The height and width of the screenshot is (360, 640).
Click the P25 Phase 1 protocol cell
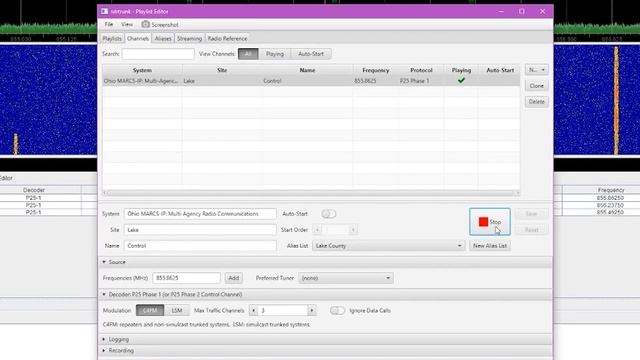pos(415,81)
